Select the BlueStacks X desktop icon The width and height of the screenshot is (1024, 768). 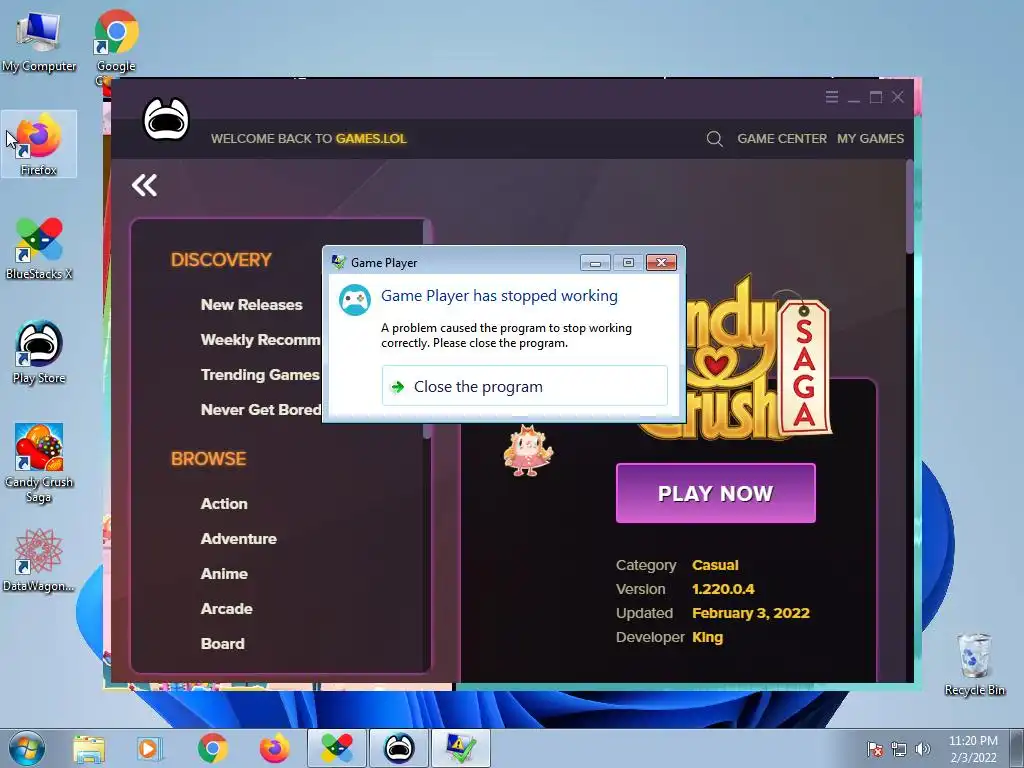(39, 248)
